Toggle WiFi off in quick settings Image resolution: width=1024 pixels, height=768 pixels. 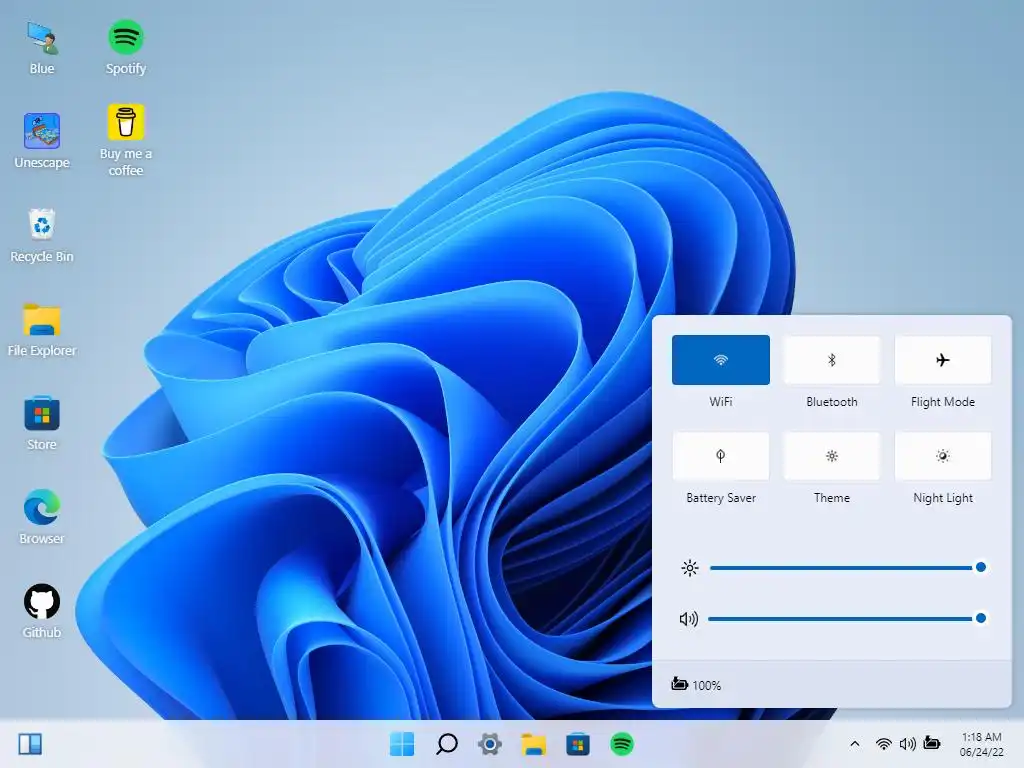point(720,360)
